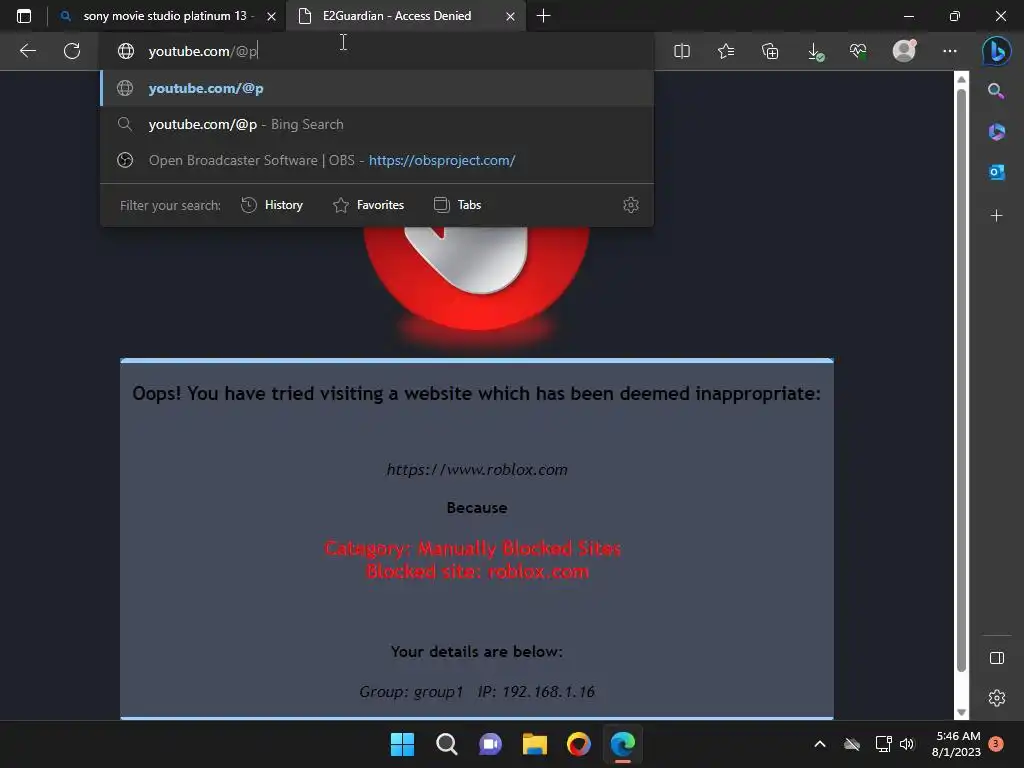Show hidden system tray icons

[x=820, y=744]
